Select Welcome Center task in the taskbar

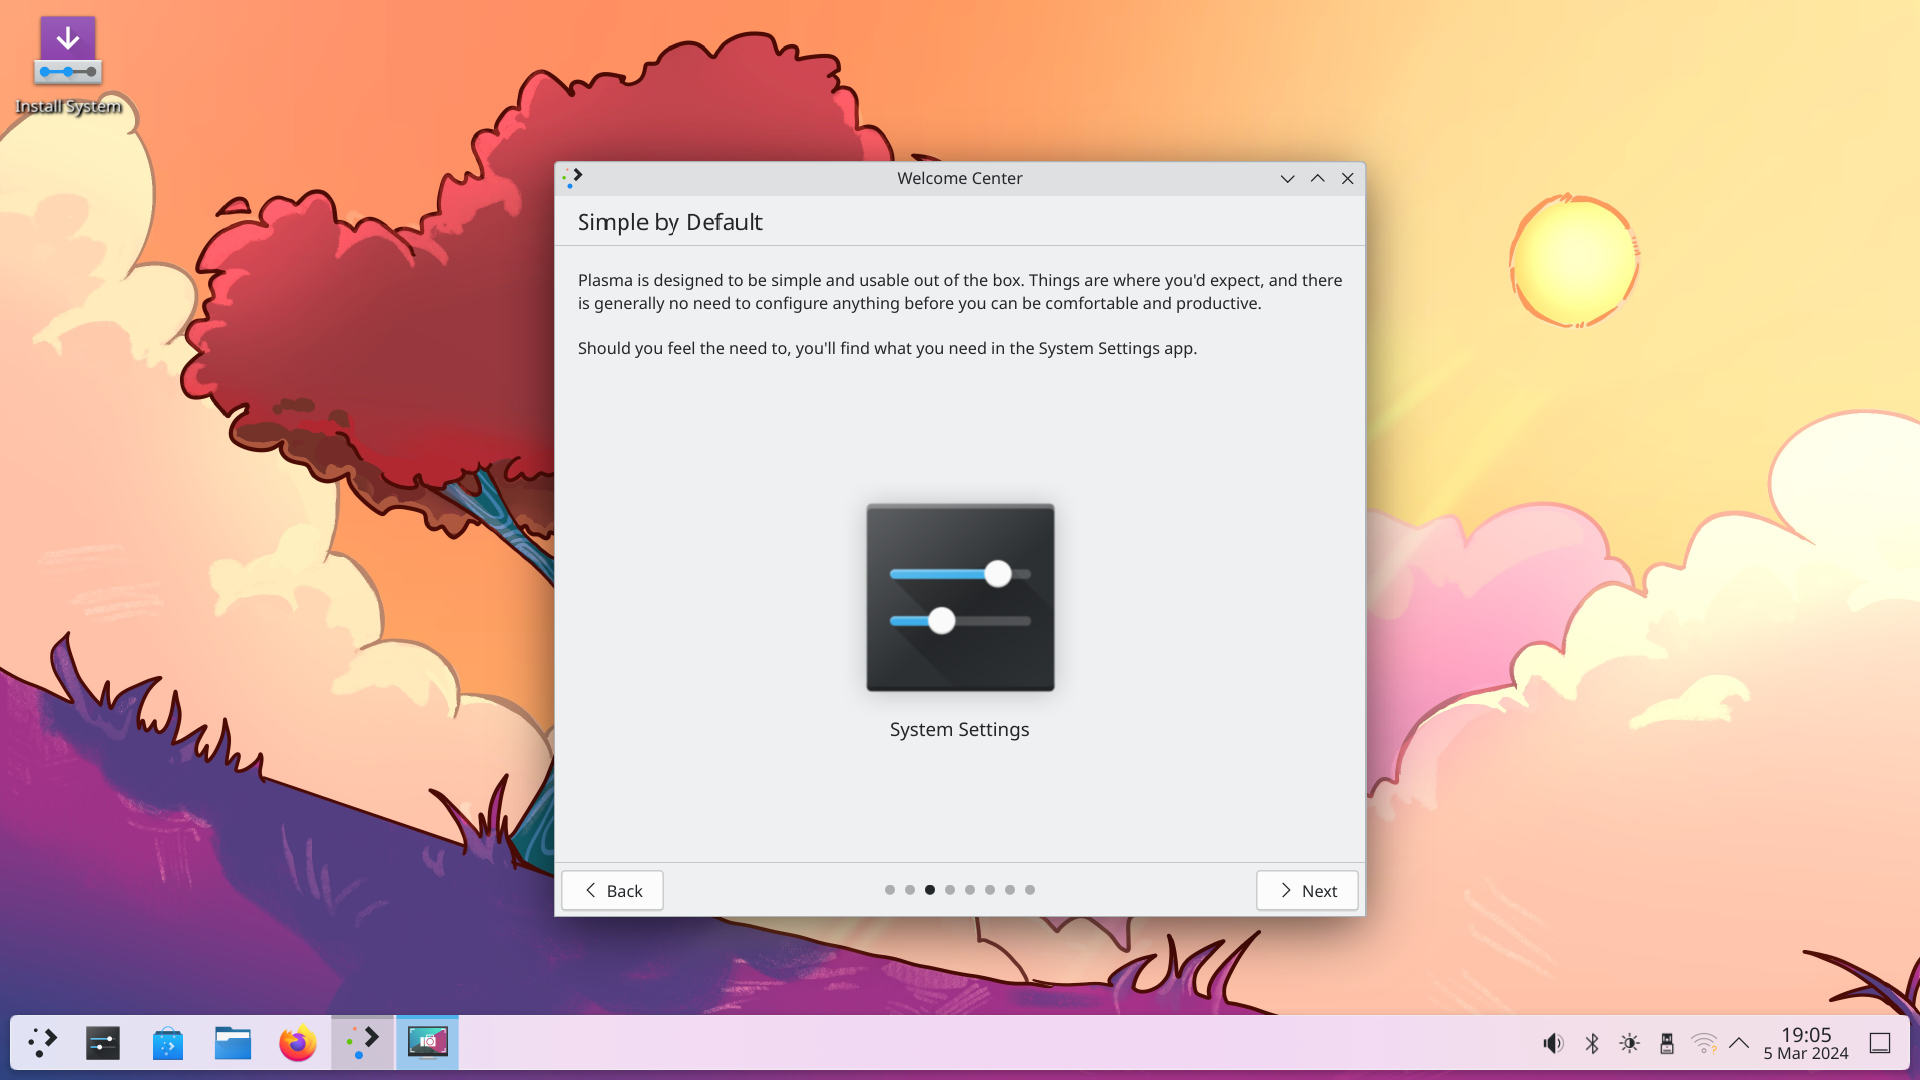pyautogui.click(x=363, y=1043)
